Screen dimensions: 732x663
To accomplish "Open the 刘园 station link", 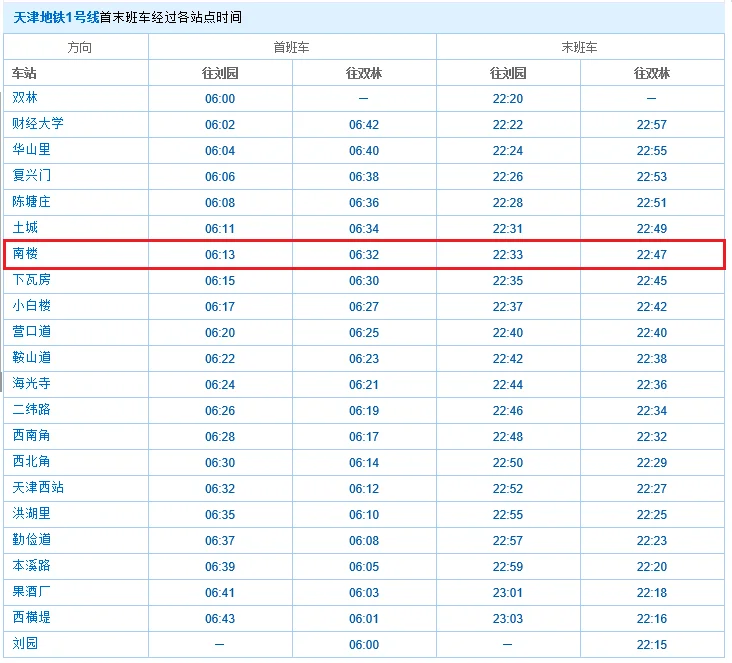I will [25, 644].
